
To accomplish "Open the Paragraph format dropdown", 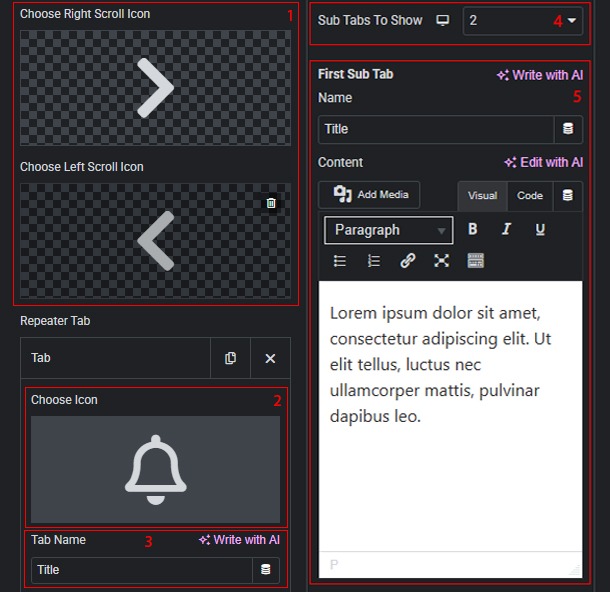I will pyautogui.click(x=388, y=230).
